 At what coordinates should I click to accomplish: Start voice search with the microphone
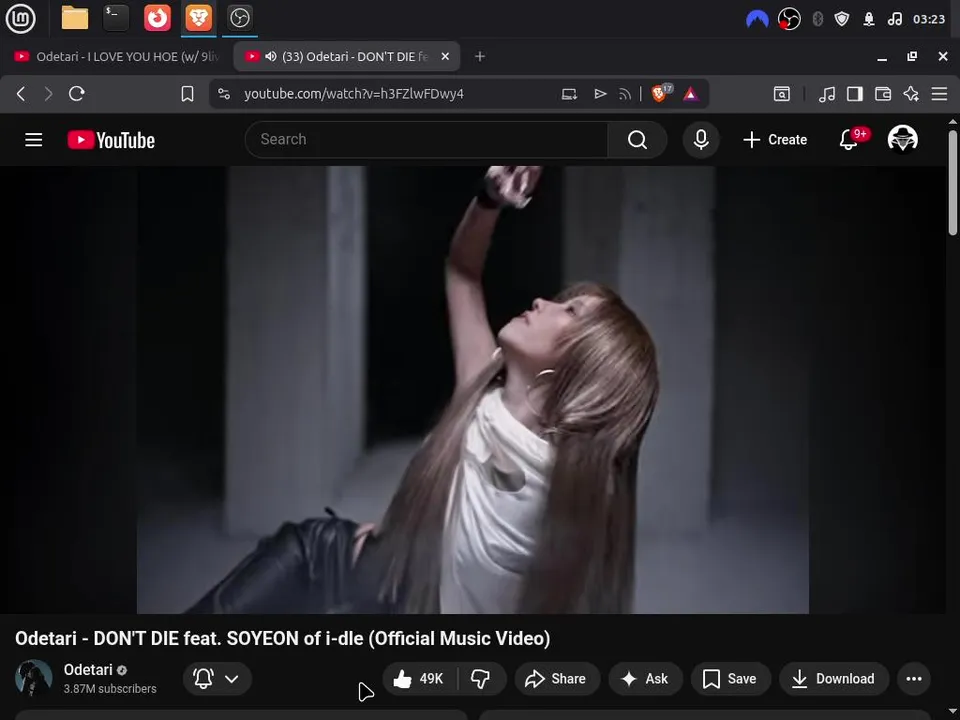pyautogui.click(x=701, y=140)
